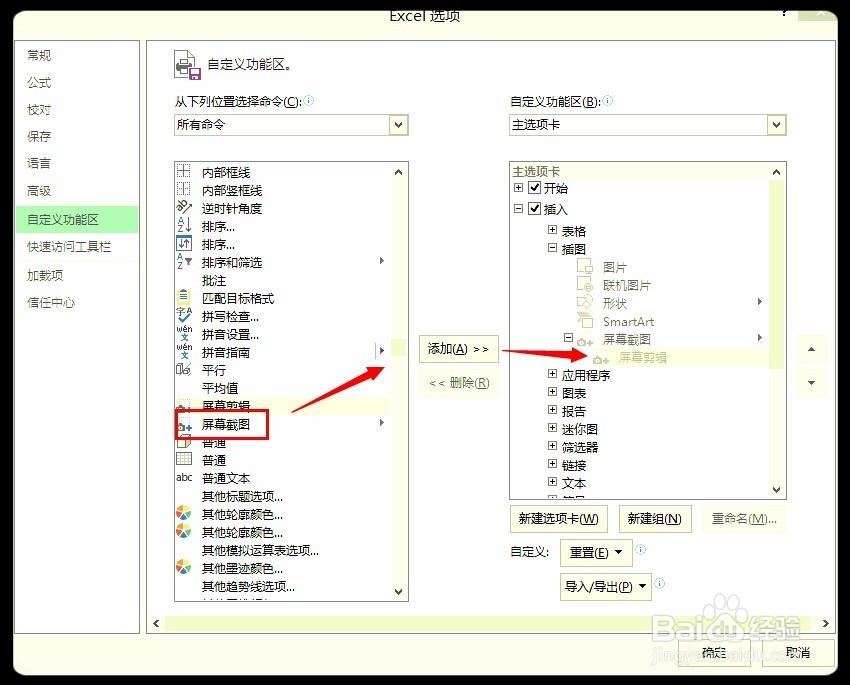Click the 拼音指南 icon in command list
The height and width of the screenshot is (685, 850).
pyautogui.click(x=184, y=352)
